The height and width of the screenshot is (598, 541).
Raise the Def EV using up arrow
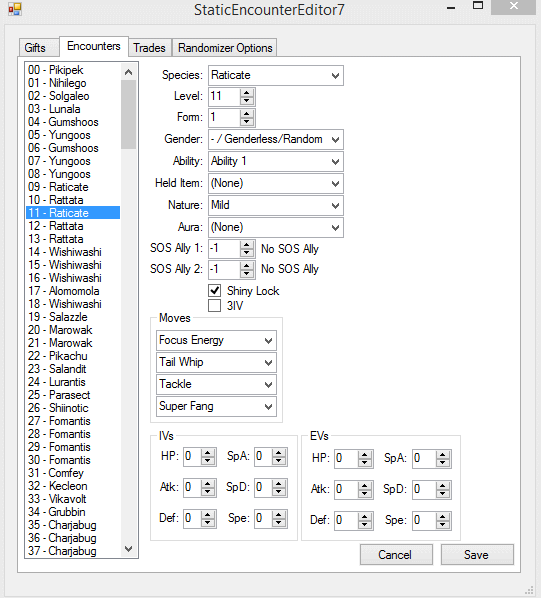pos(364,517)
